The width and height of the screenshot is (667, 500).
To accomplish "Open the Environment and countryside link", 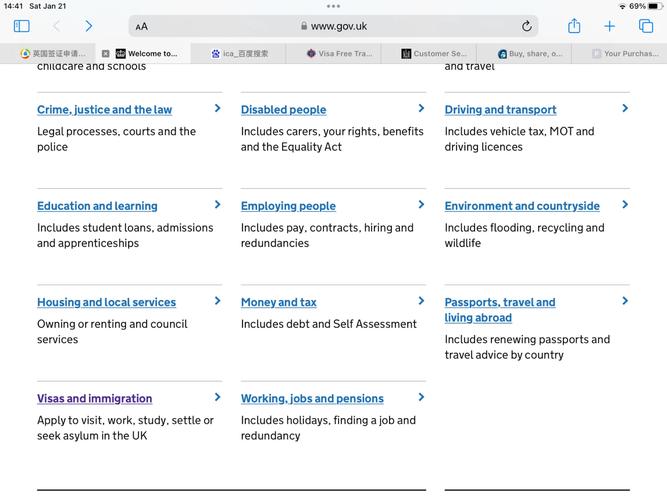I will pyautogui.click(x=522, y=206).
